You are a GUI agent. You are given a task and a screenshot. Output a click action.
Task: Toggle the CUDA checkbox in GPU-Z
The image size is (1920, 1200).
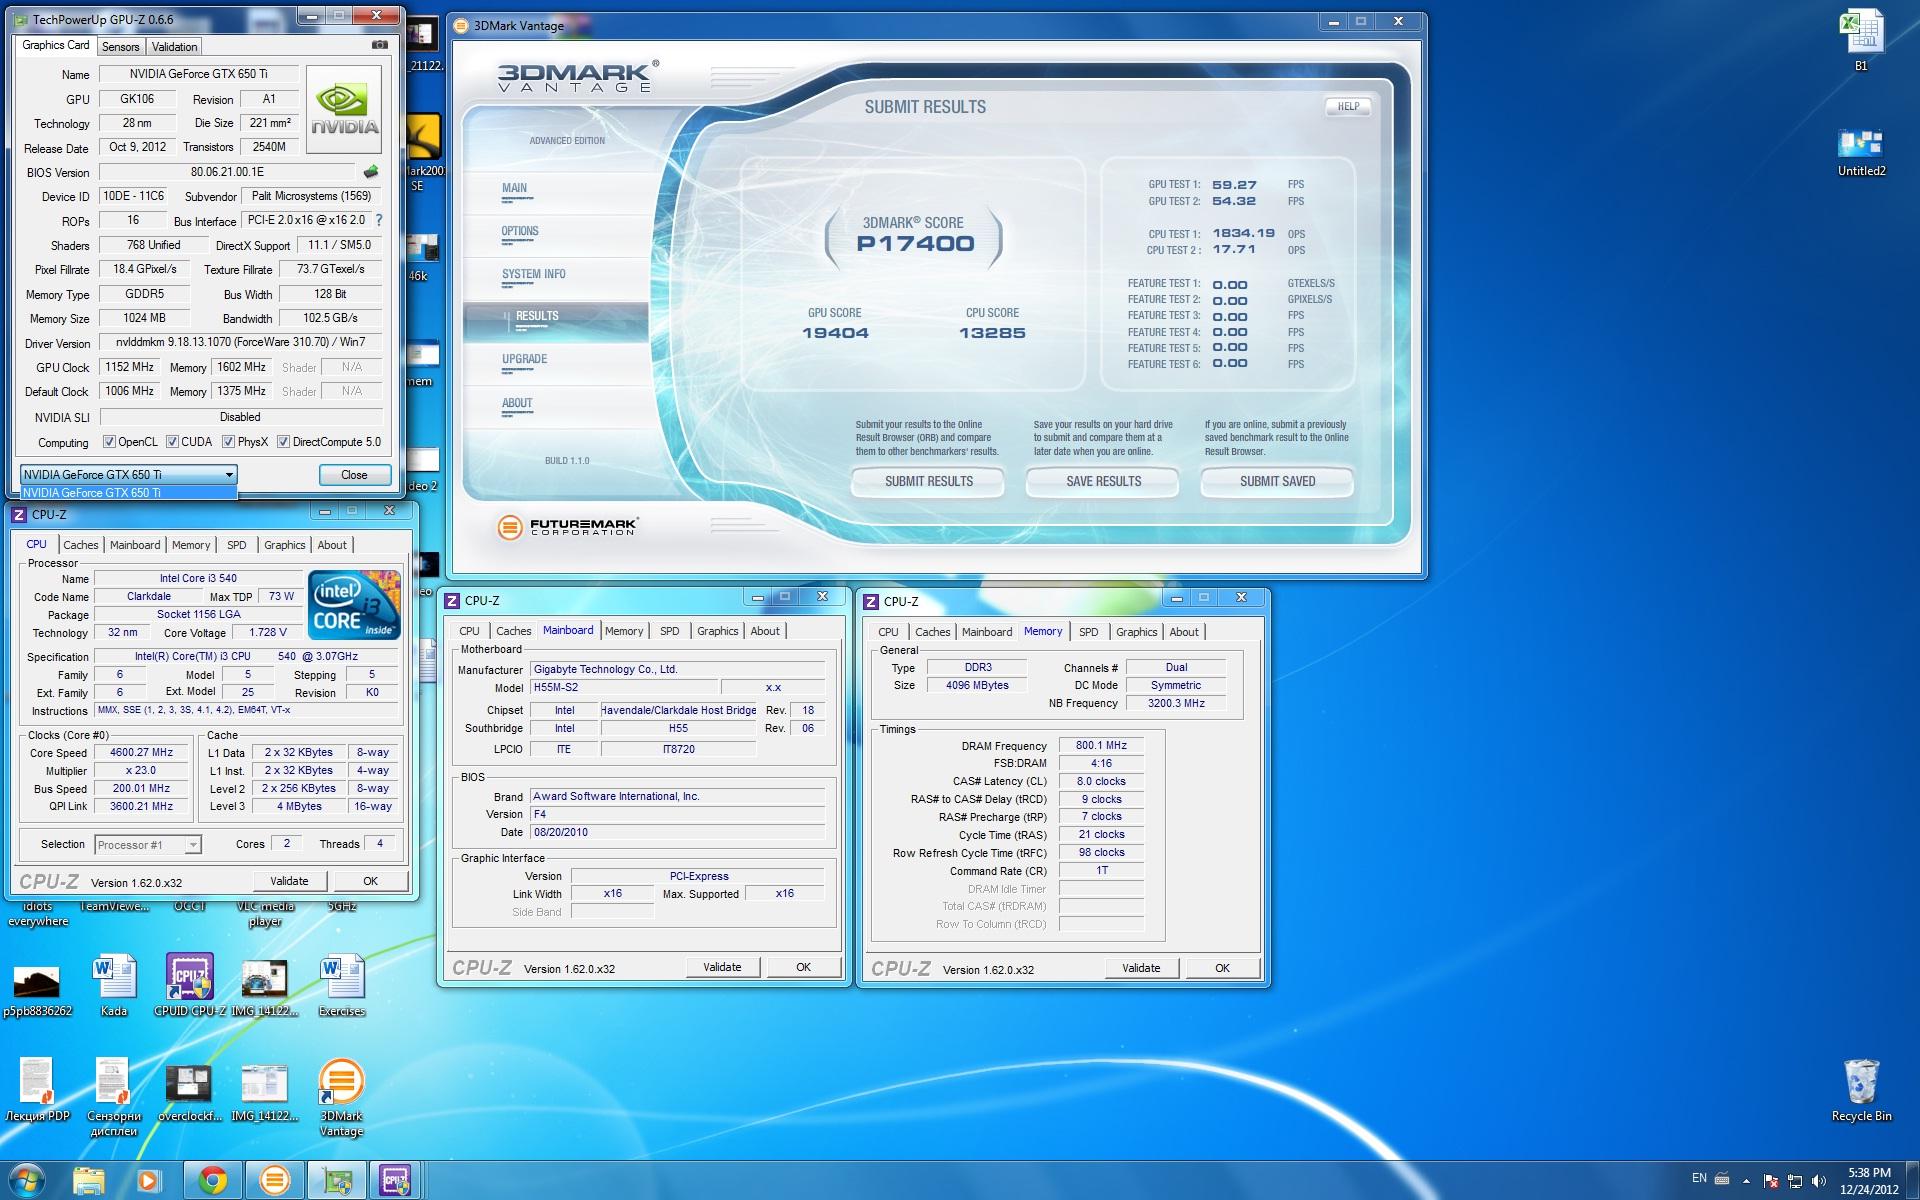click(172, 442)
